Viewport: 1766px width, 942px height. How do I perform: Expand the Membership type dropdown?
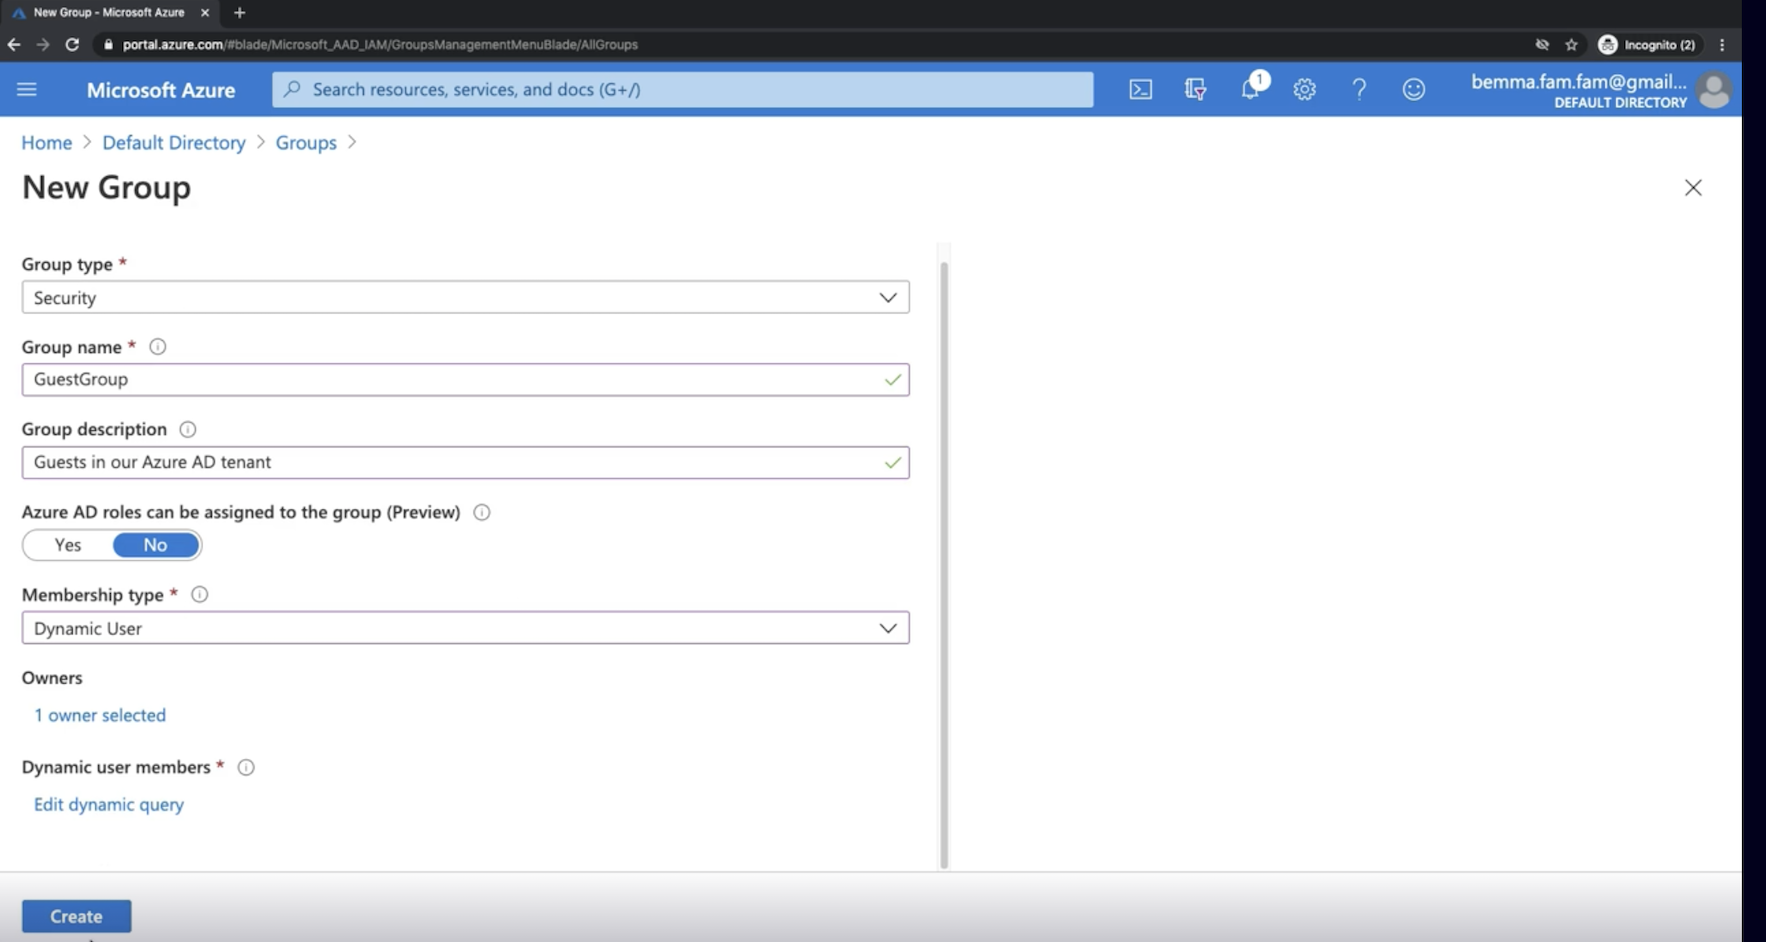[465, 628]
